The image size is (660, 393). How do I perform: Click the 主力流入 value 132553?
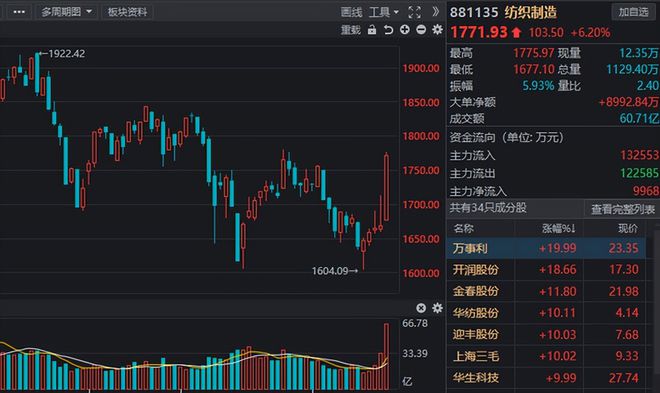pos(639,155)
